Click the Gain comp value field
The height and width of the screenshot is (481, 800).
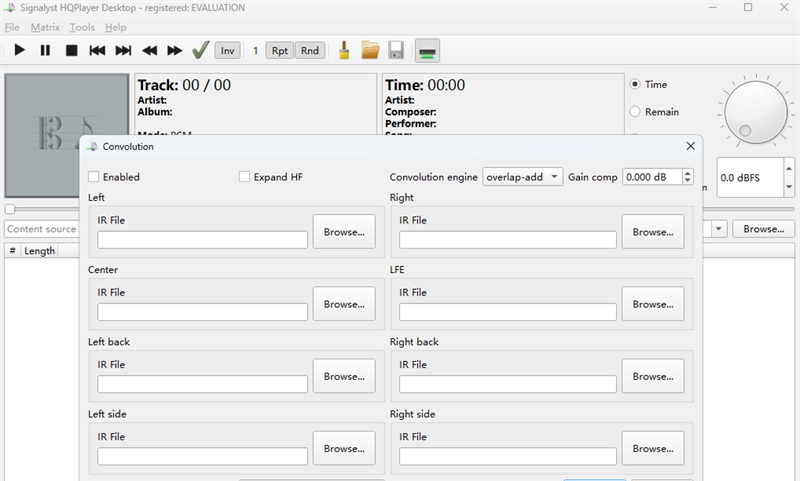tap(653, 177)
